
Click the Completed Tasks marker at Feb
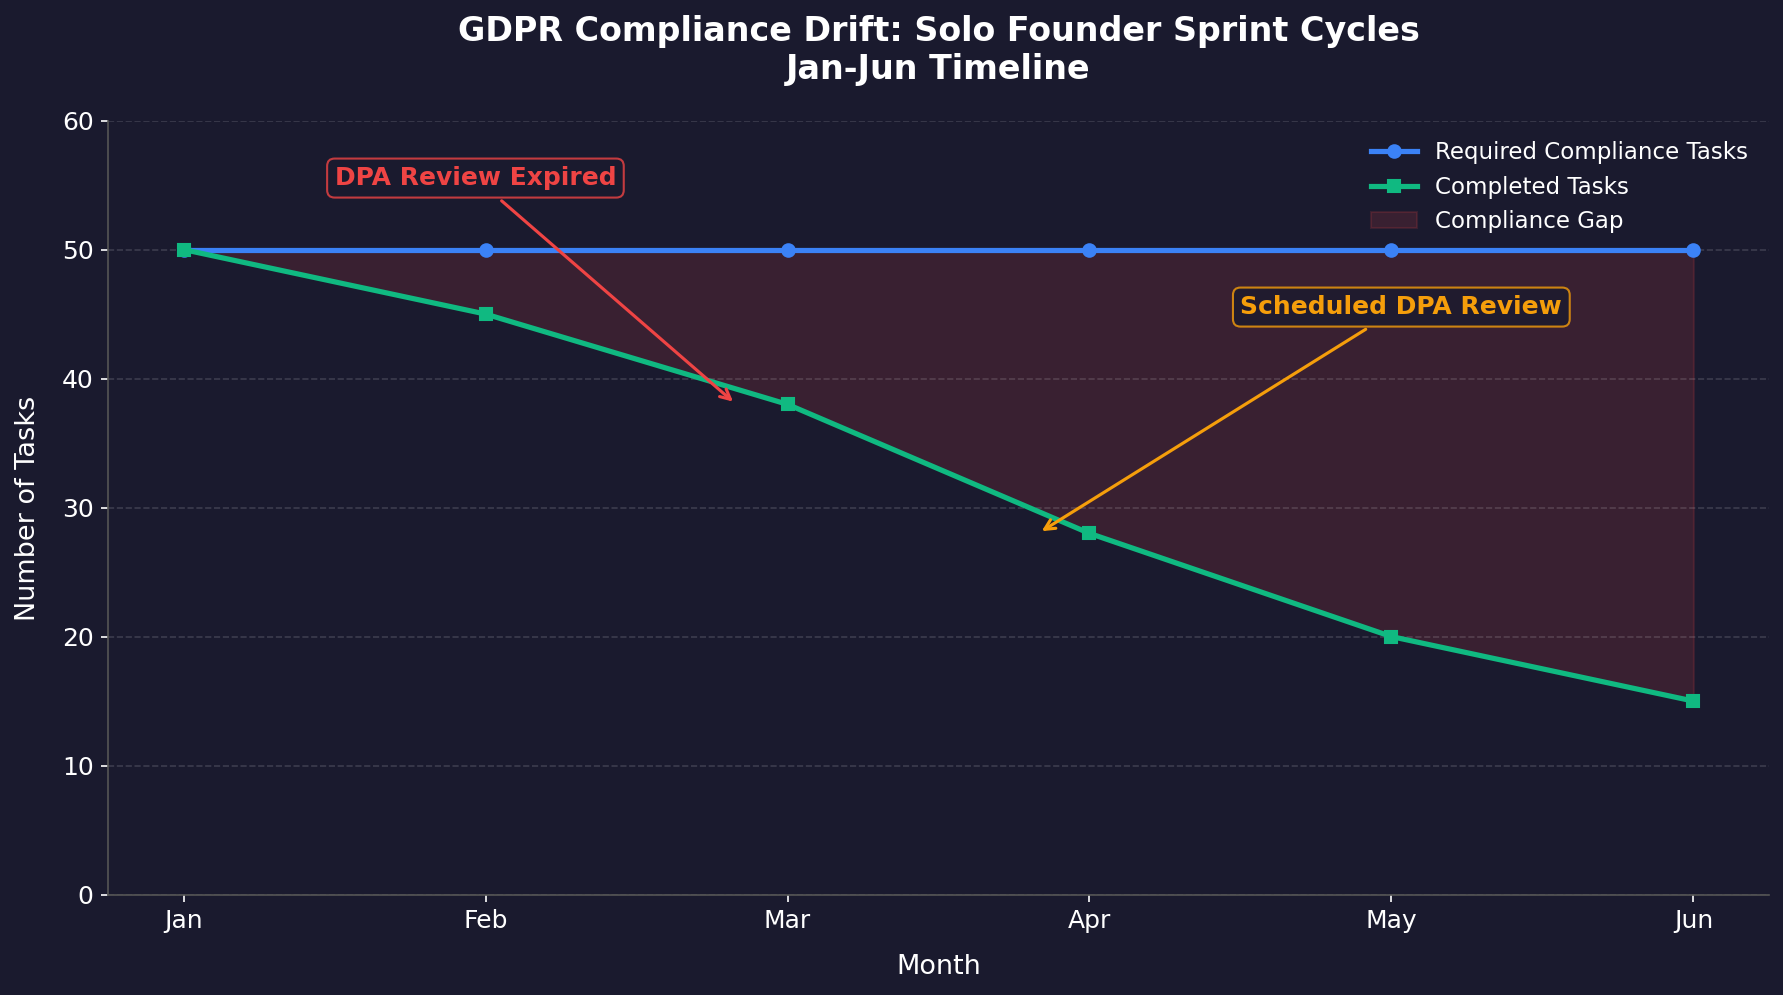coord(486,314)
